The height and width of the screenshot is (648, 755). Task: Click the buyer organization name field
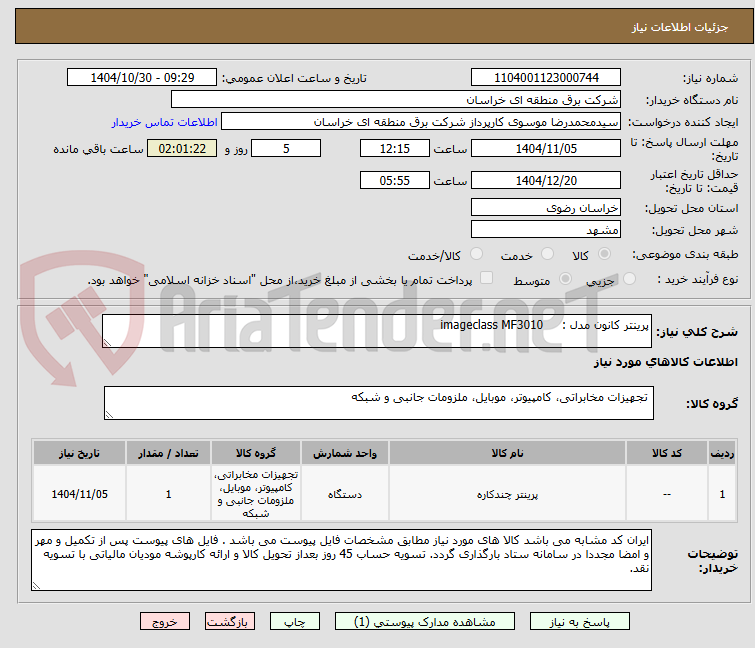(396, 100)
